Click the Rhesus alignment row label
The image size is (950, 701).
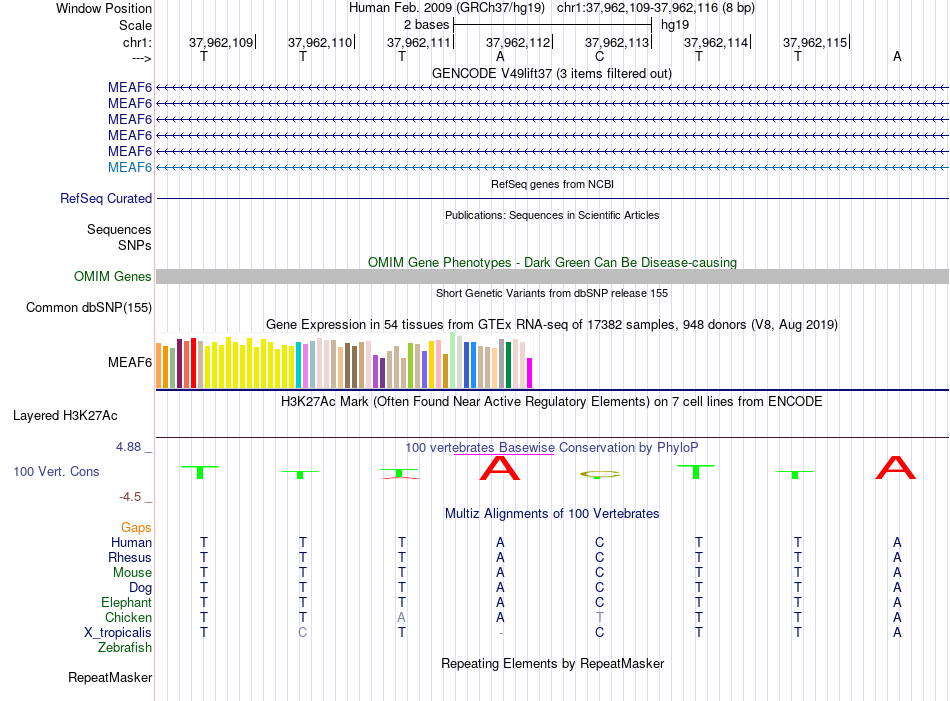coord(130,557)
